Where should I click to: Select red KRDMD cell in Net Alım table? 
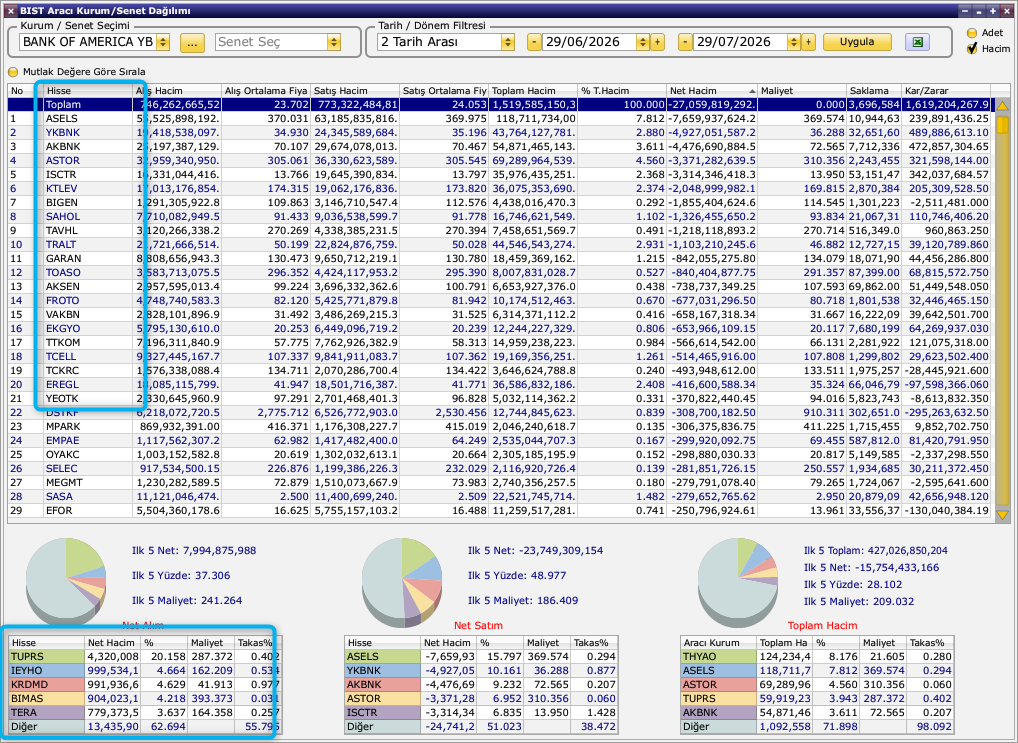(x=46, y=685)
